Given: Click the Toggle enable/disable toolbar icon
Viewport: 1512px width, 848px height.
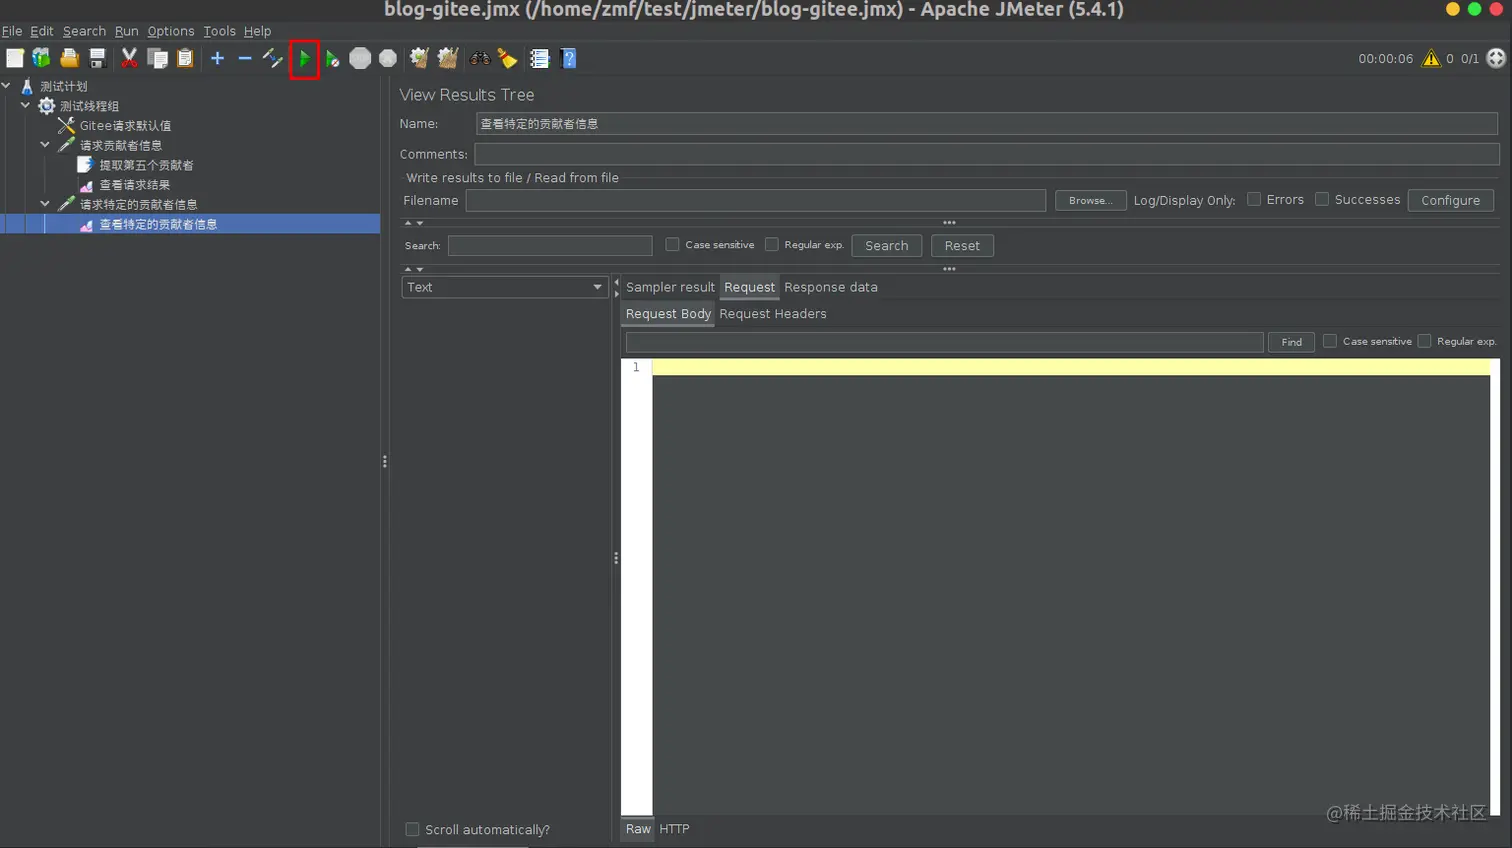Looking at the screenshot, I should pos(272,59).
